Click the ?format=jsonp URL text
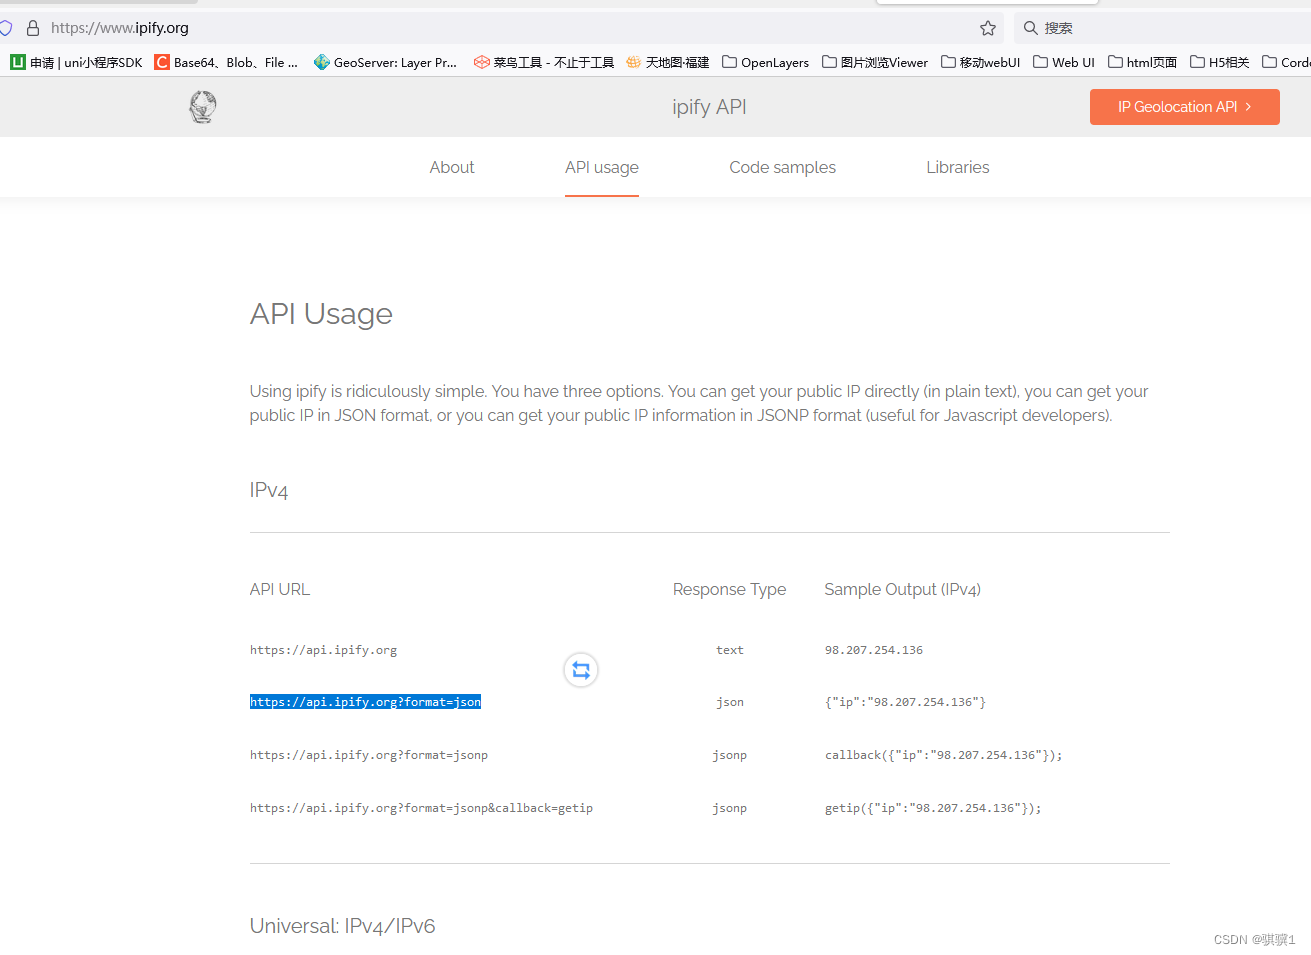Screen dimensions: 1311x955 [369, 755]
